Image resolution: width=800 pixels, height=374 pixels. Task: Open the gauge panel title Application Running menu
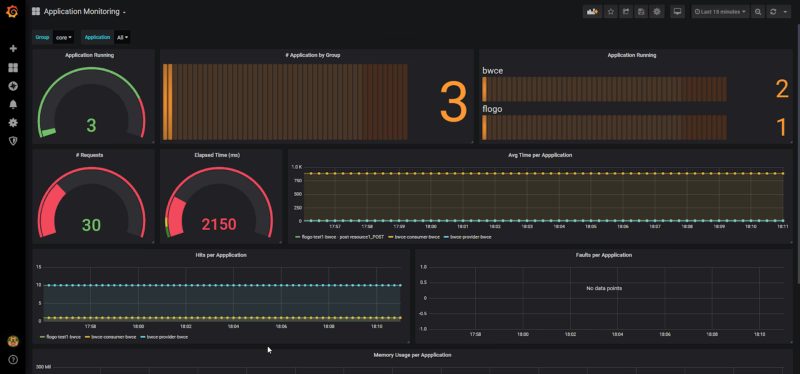[89, 55]
